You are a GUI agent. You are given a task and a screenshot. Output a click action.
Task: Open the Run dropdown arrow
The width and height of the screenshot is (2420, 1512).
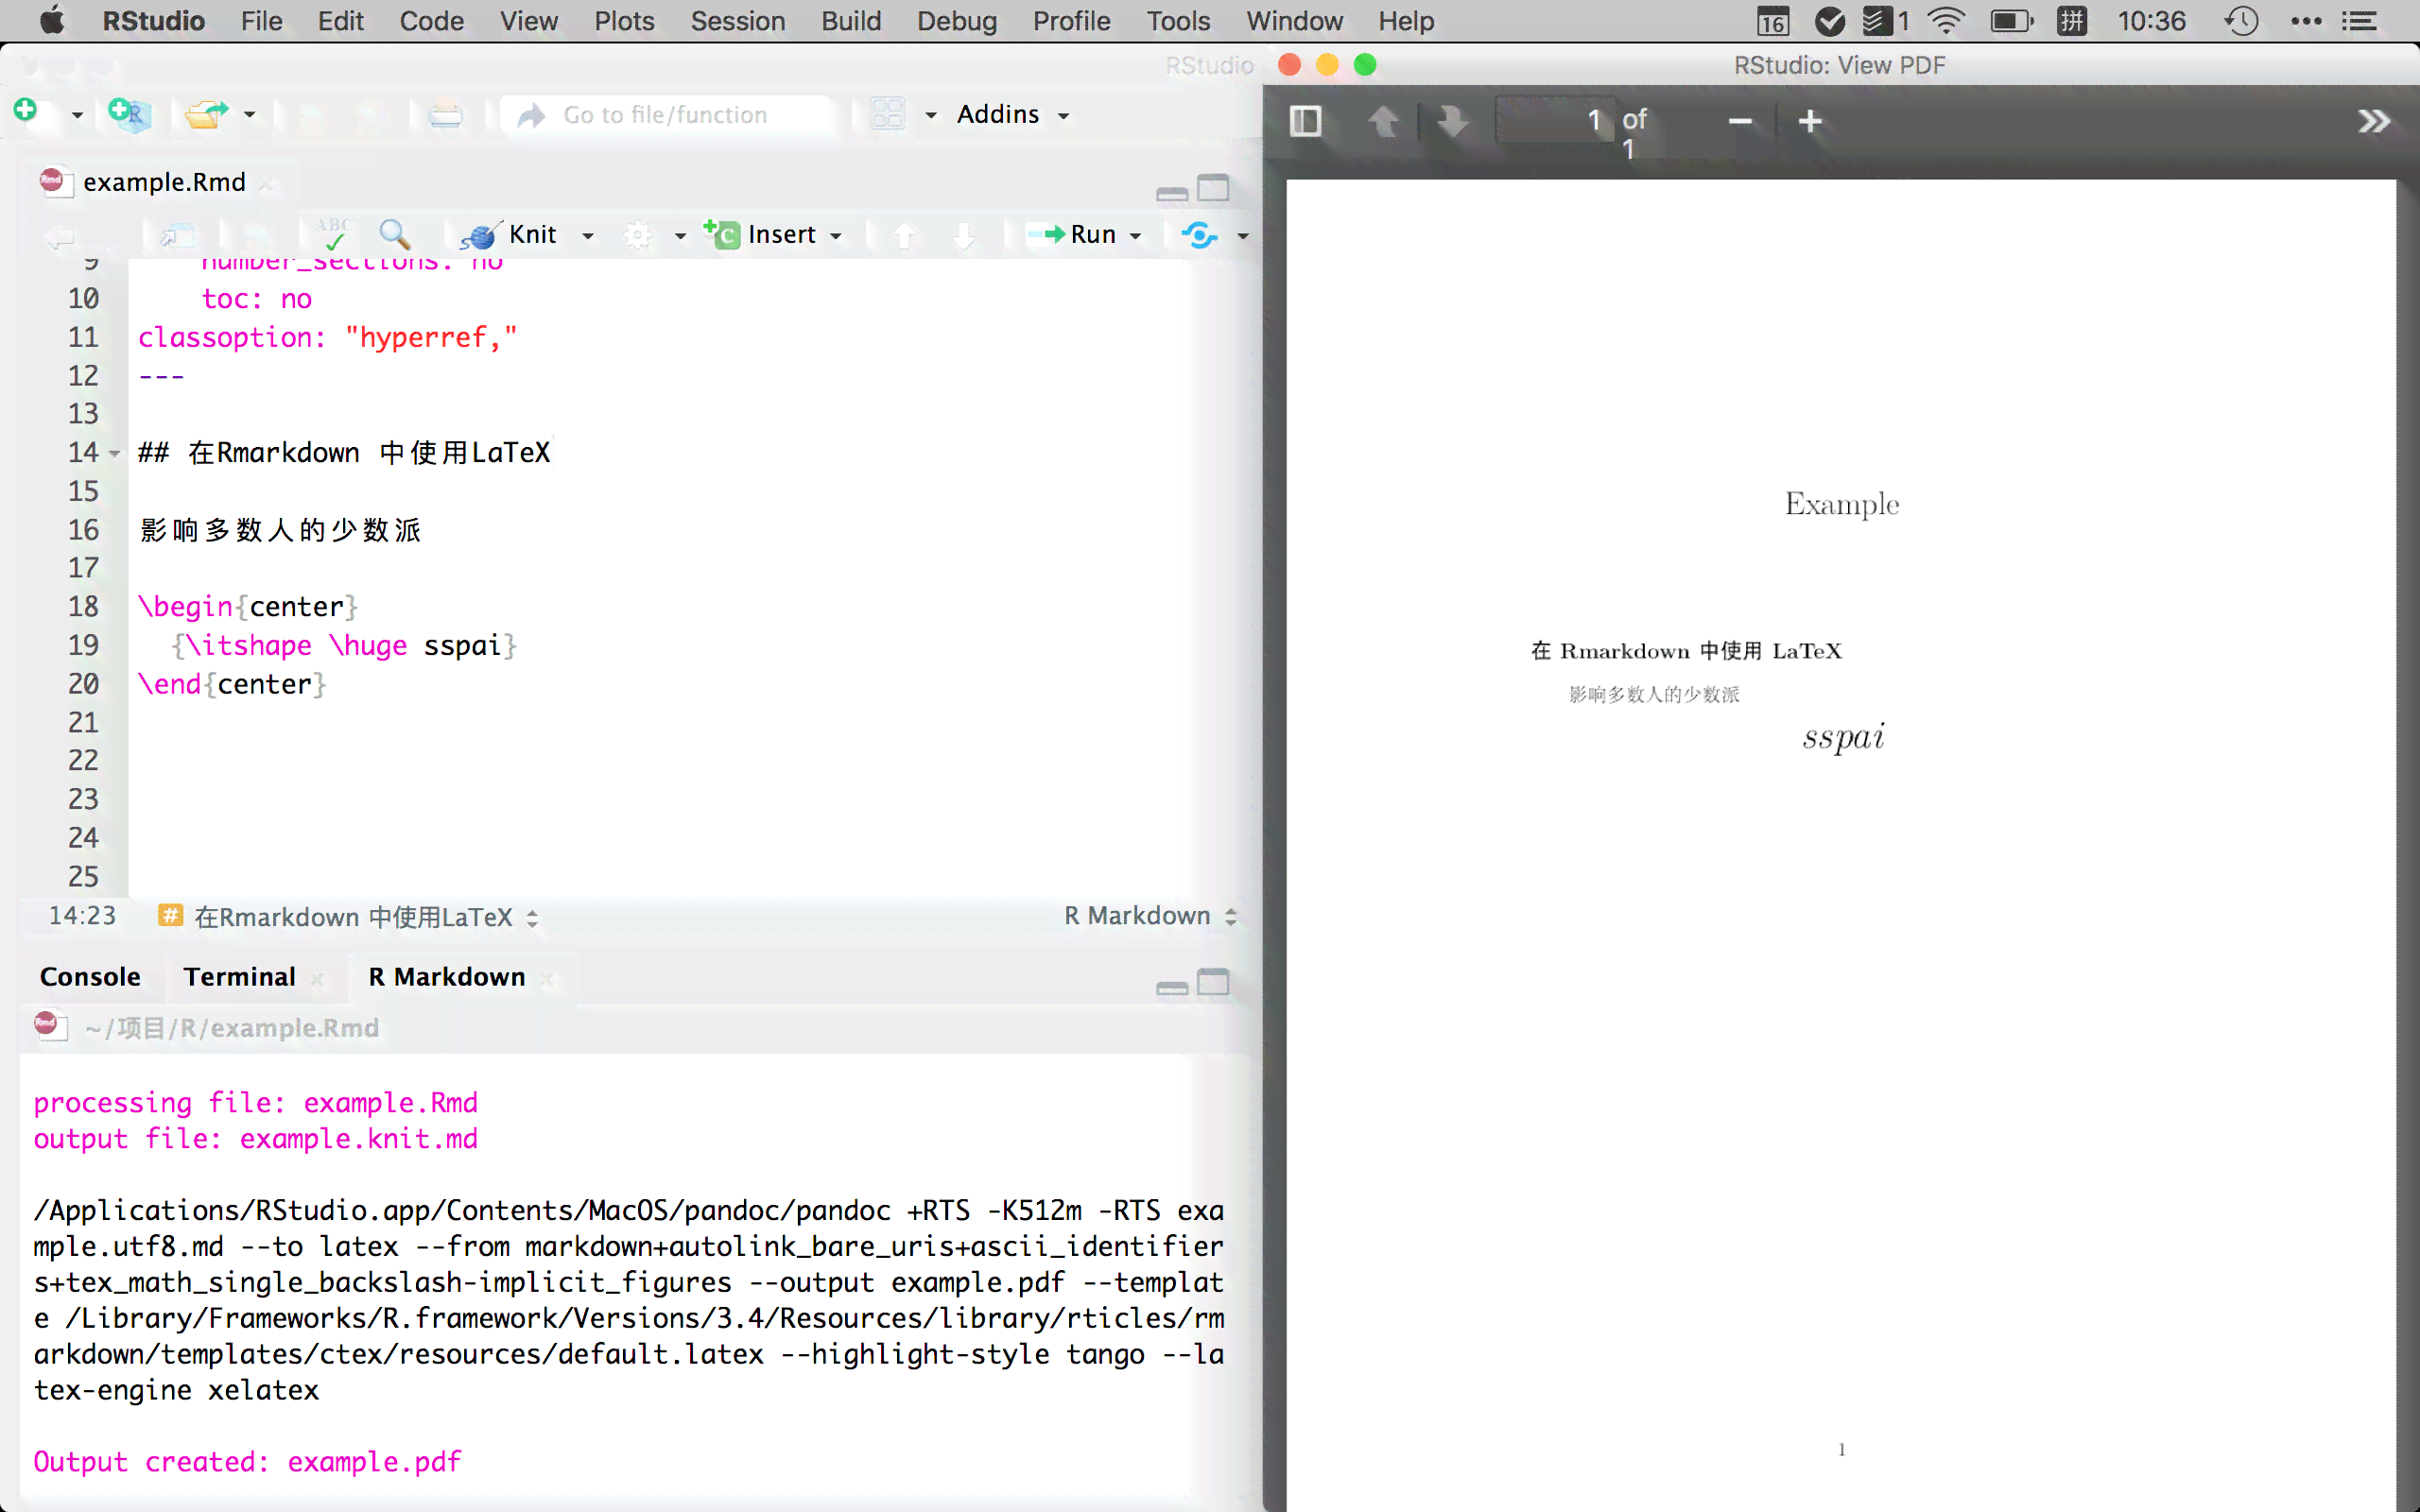[1135, 236]
